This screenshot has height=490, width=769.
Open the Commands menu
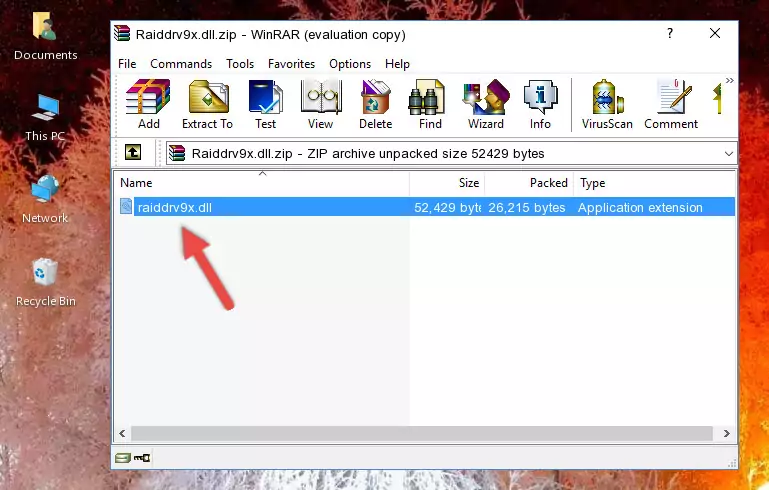click(181, 64)
